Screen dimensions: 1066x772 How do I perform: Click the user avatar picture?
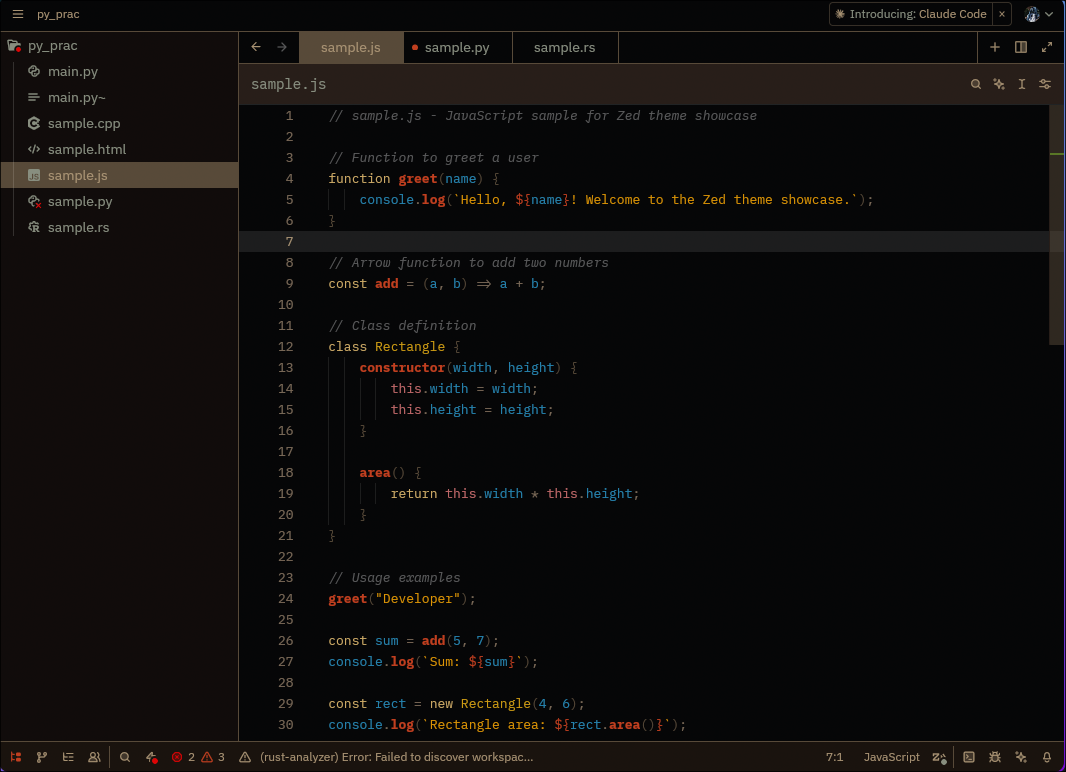point(1032,14)
